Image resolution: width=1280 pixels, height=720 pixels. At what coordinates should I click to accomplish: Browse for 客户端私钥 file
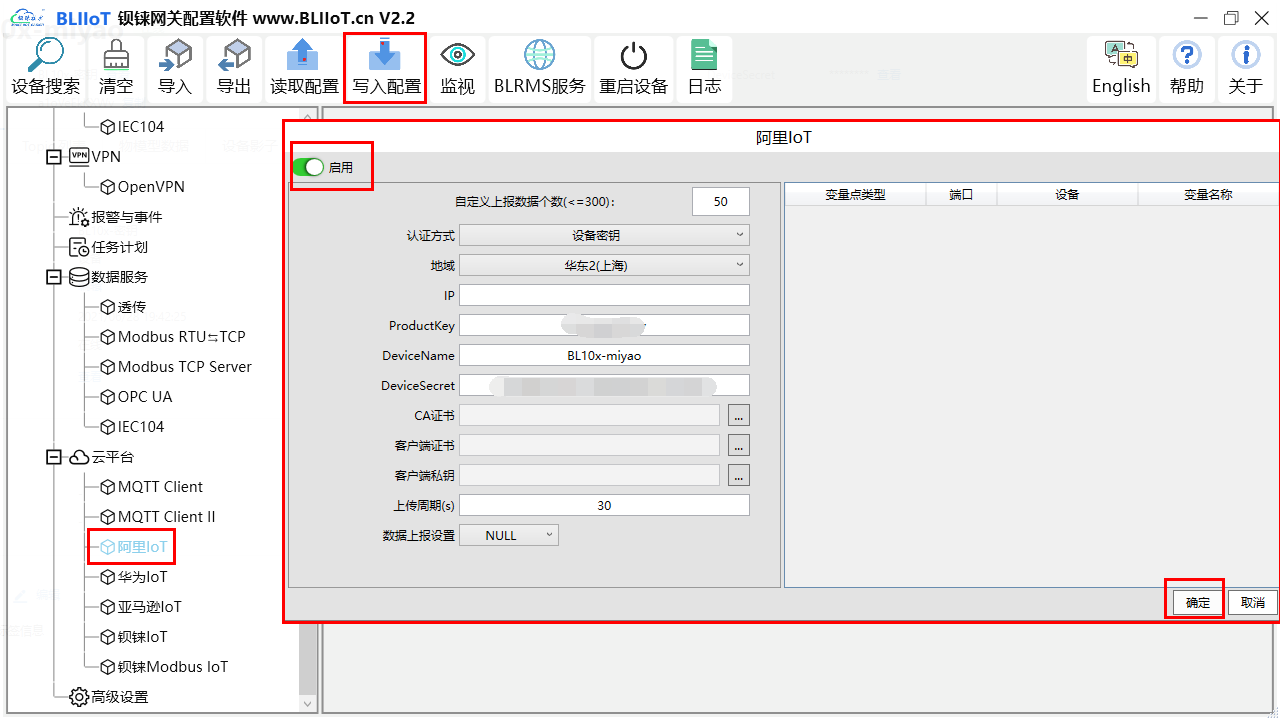tap(739, 475)
